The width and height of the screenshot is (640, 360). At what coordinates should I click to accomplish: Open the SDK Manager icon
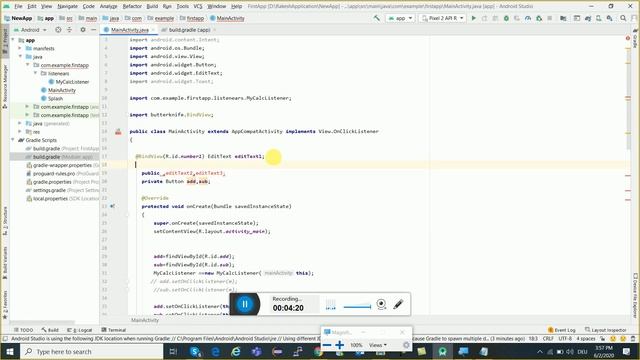[x=609, y=18]
